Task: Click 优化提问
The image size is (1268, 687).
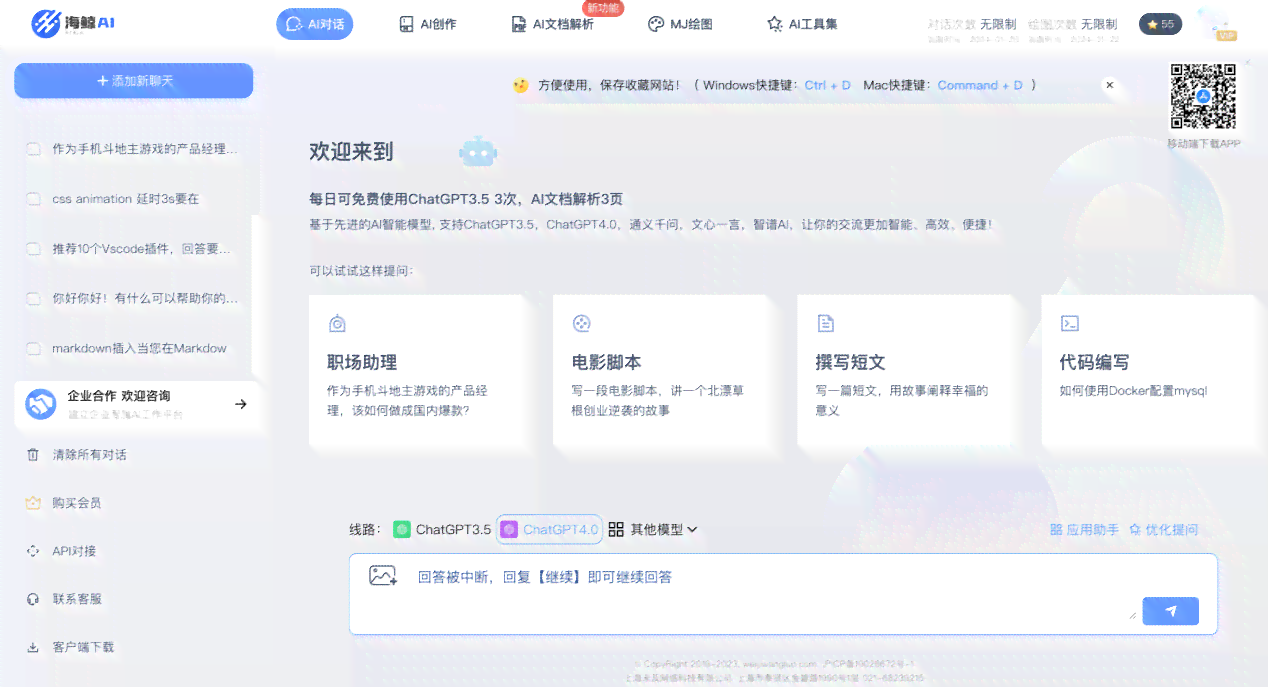Action: 1163,530
